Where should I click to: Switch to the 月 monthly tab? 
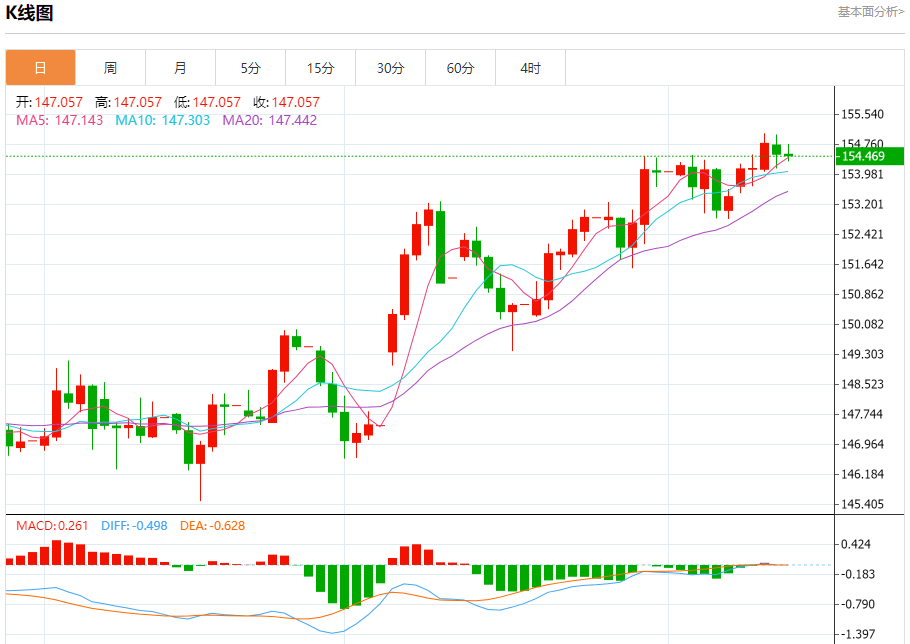[x=180, y=68]
